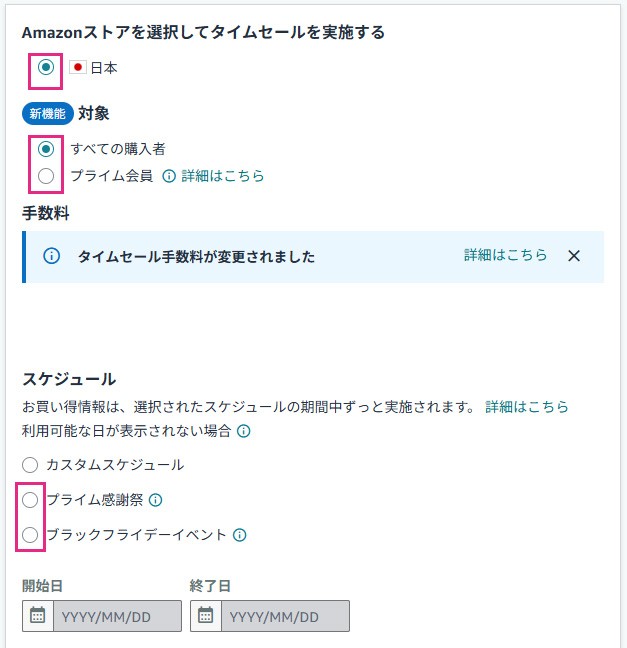627x648 pixels.
Task: Click info icon beside 利用可能な日が表示されない場合
Action: 243,432
